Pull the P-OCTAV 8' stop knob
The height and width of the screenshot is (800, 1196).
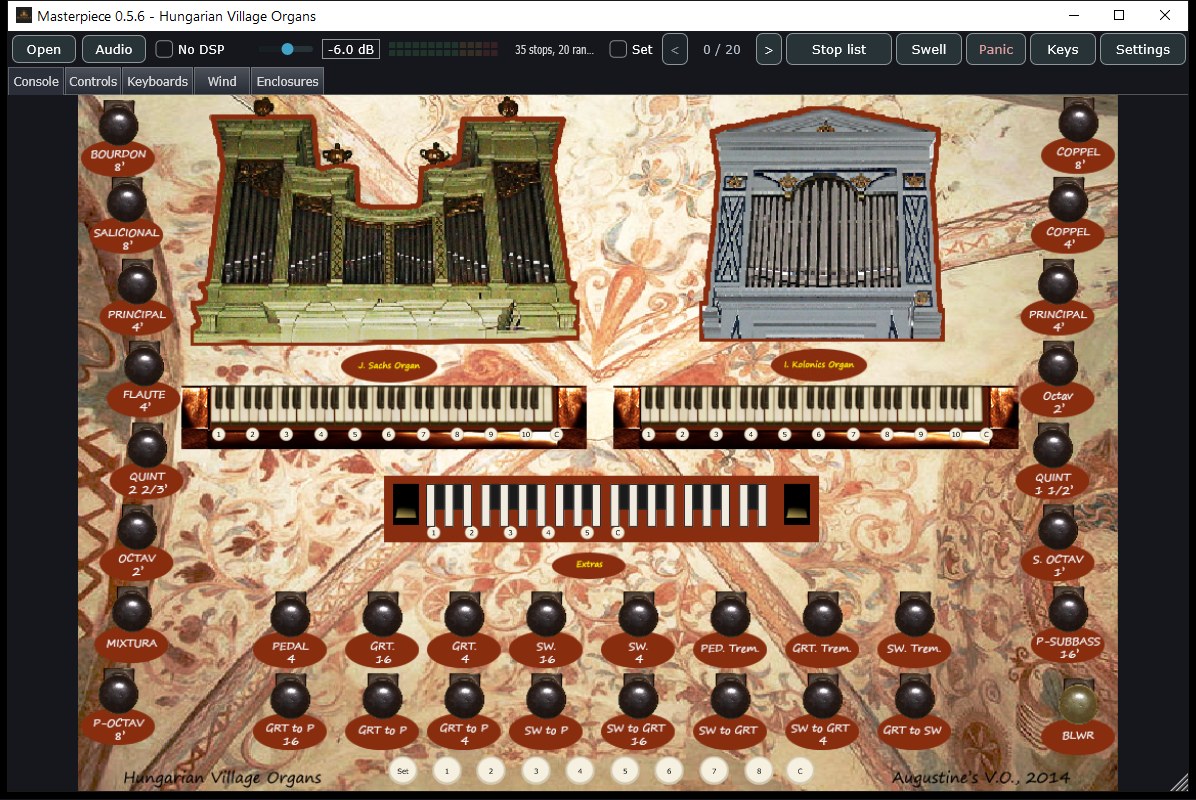coord(118,692)
